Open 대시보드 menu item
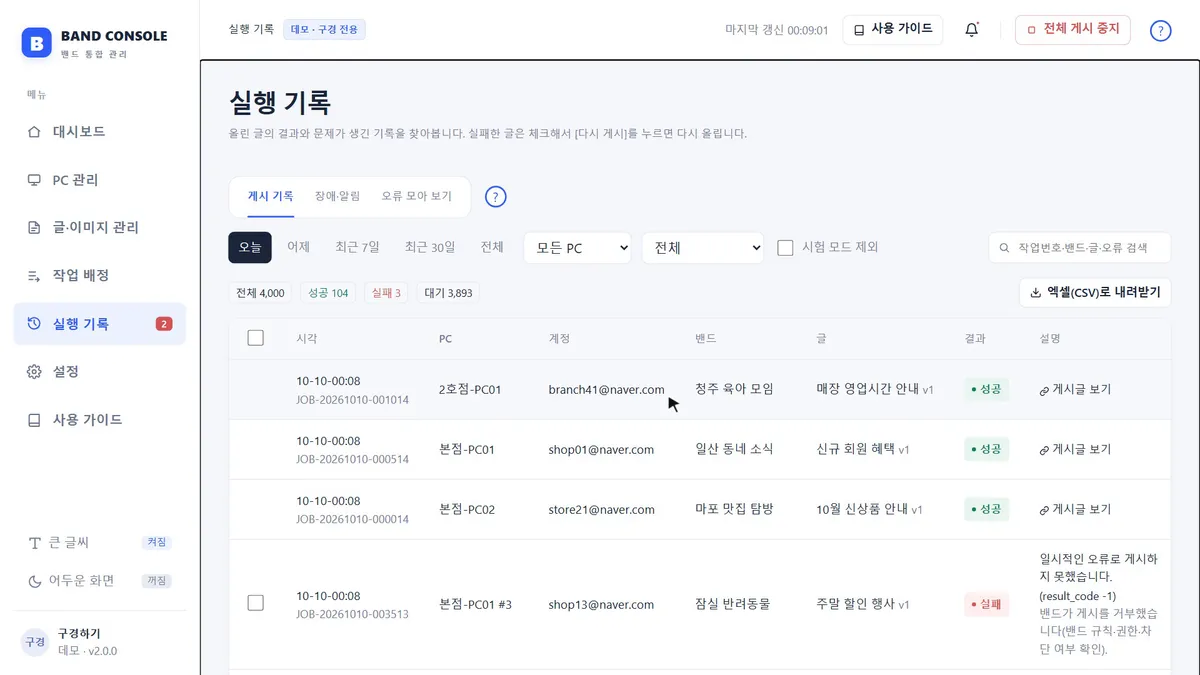The width and height of the screenshot is (1200, 675). pos(100,132)
